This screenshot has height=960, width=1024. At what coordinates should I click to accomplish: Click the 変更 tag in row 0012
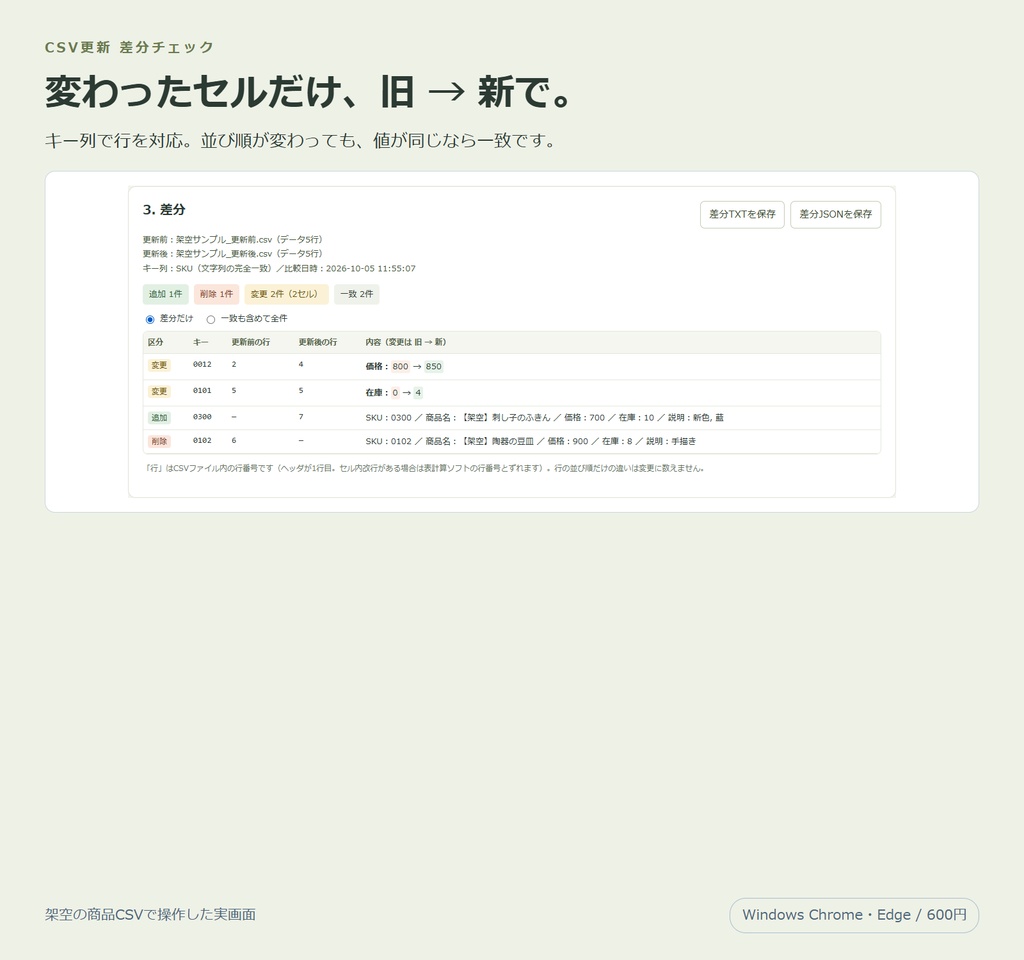point(159,365)
